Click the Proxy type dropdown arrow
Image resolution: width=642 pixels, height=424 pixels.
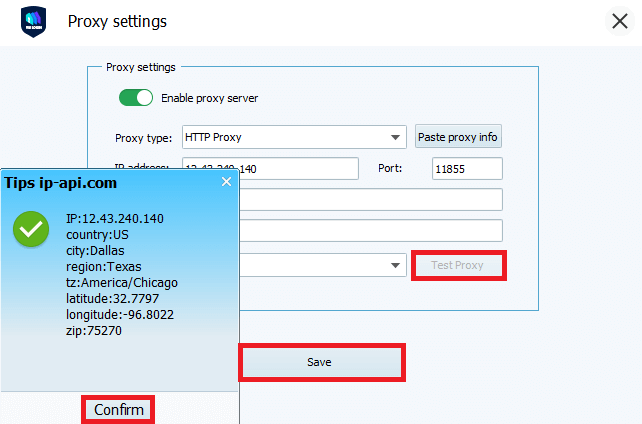pyautogui.click(x=396, y=138)
